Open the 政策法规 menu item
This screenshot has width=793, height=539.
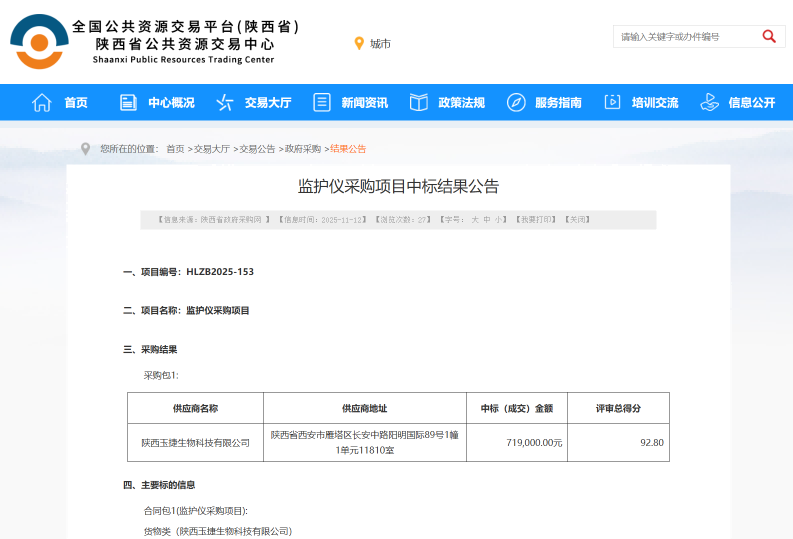[461, 103]
